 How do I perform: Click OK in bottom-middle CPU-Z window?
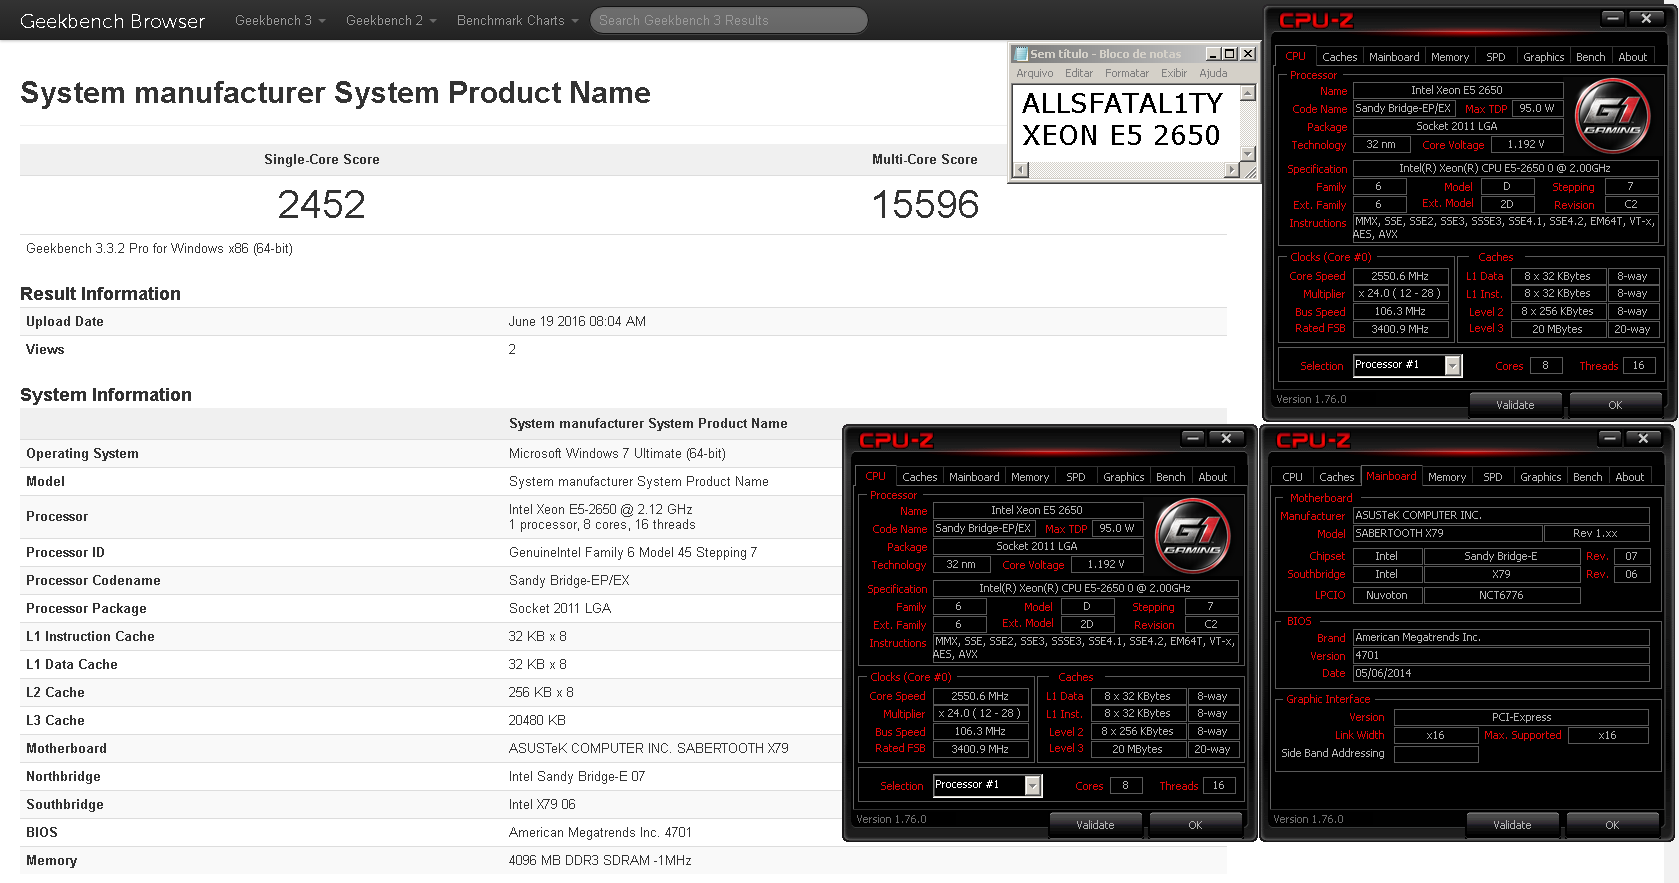pyautogui.click(x=1195, y=825)
